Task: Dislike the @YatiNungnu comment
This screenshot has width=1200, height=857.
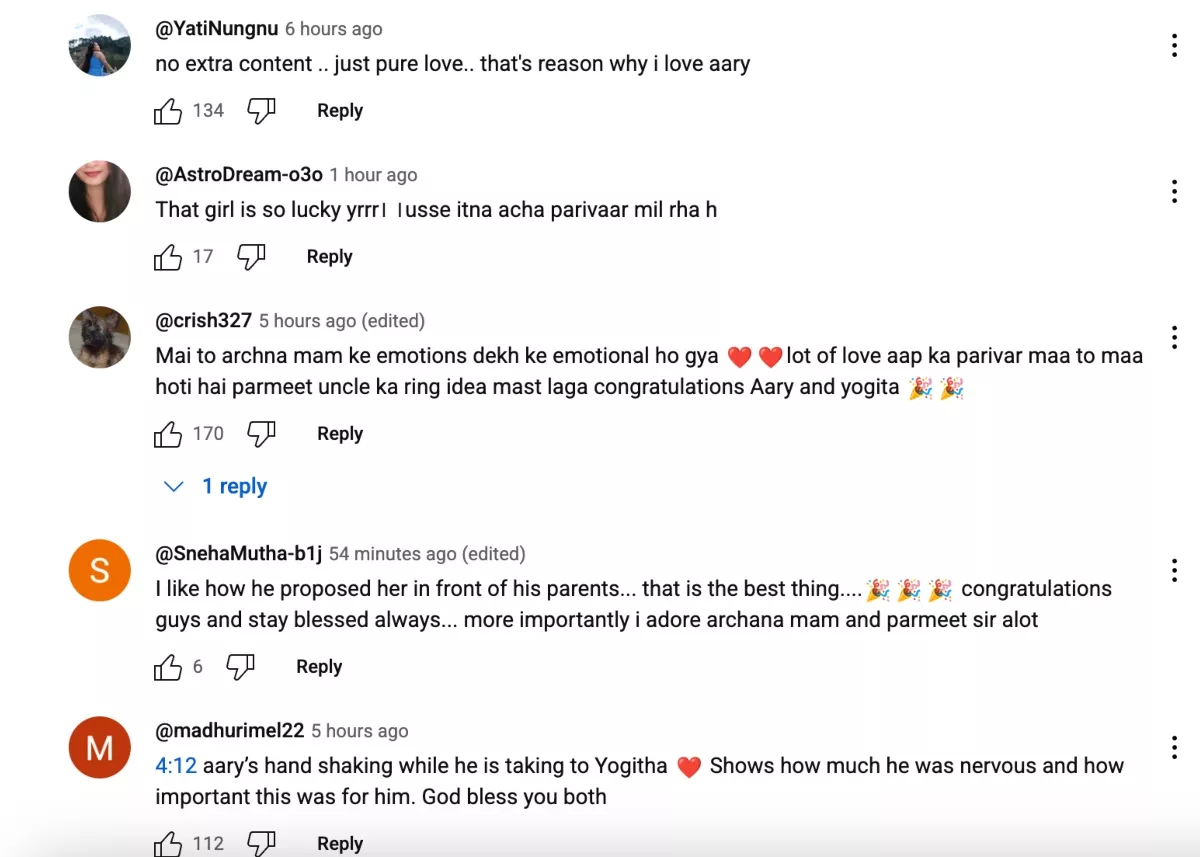Action: click(x=261, y=111)
